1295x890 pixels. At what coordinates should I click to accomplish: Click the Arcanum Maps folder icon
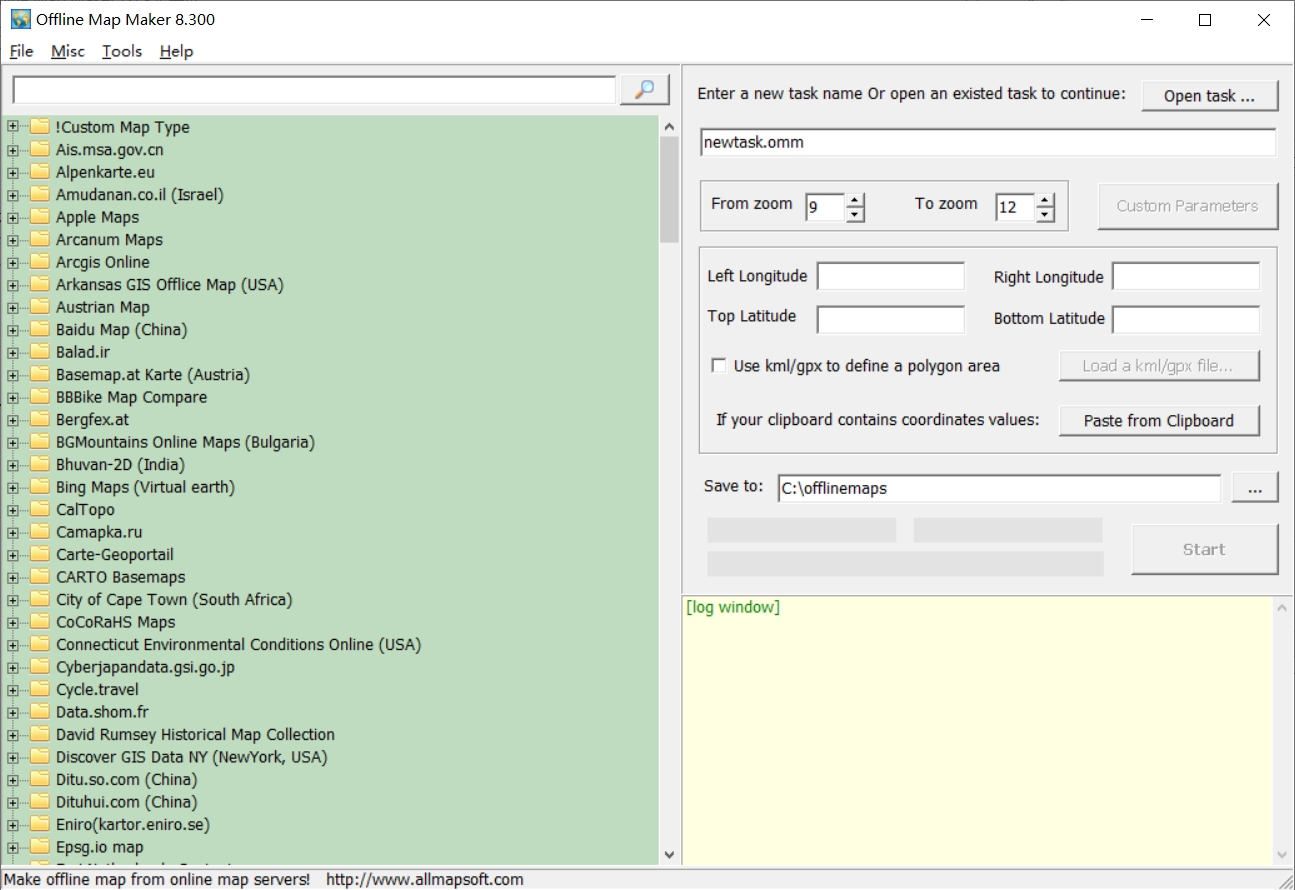click(x=40, y=239)
